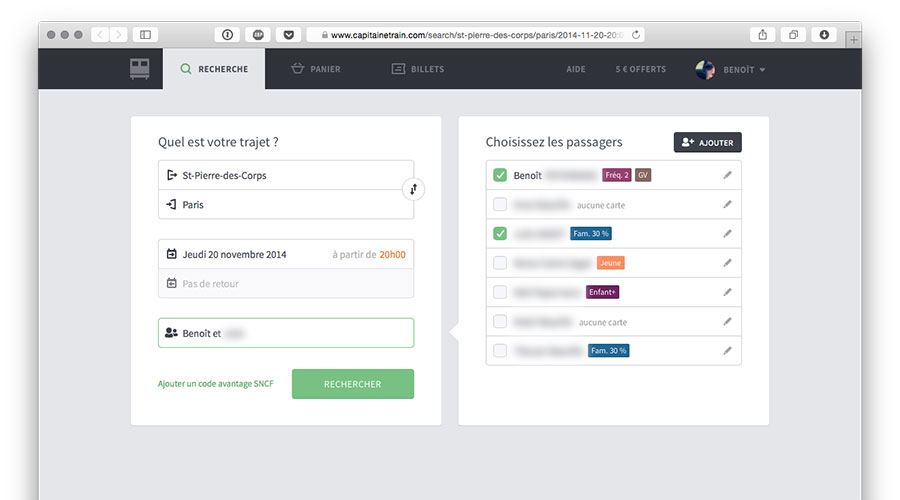Uncheck the checked Fam. 30 % passenger
The width and height of the screenshot is (900, 500).
coord(500,234)
